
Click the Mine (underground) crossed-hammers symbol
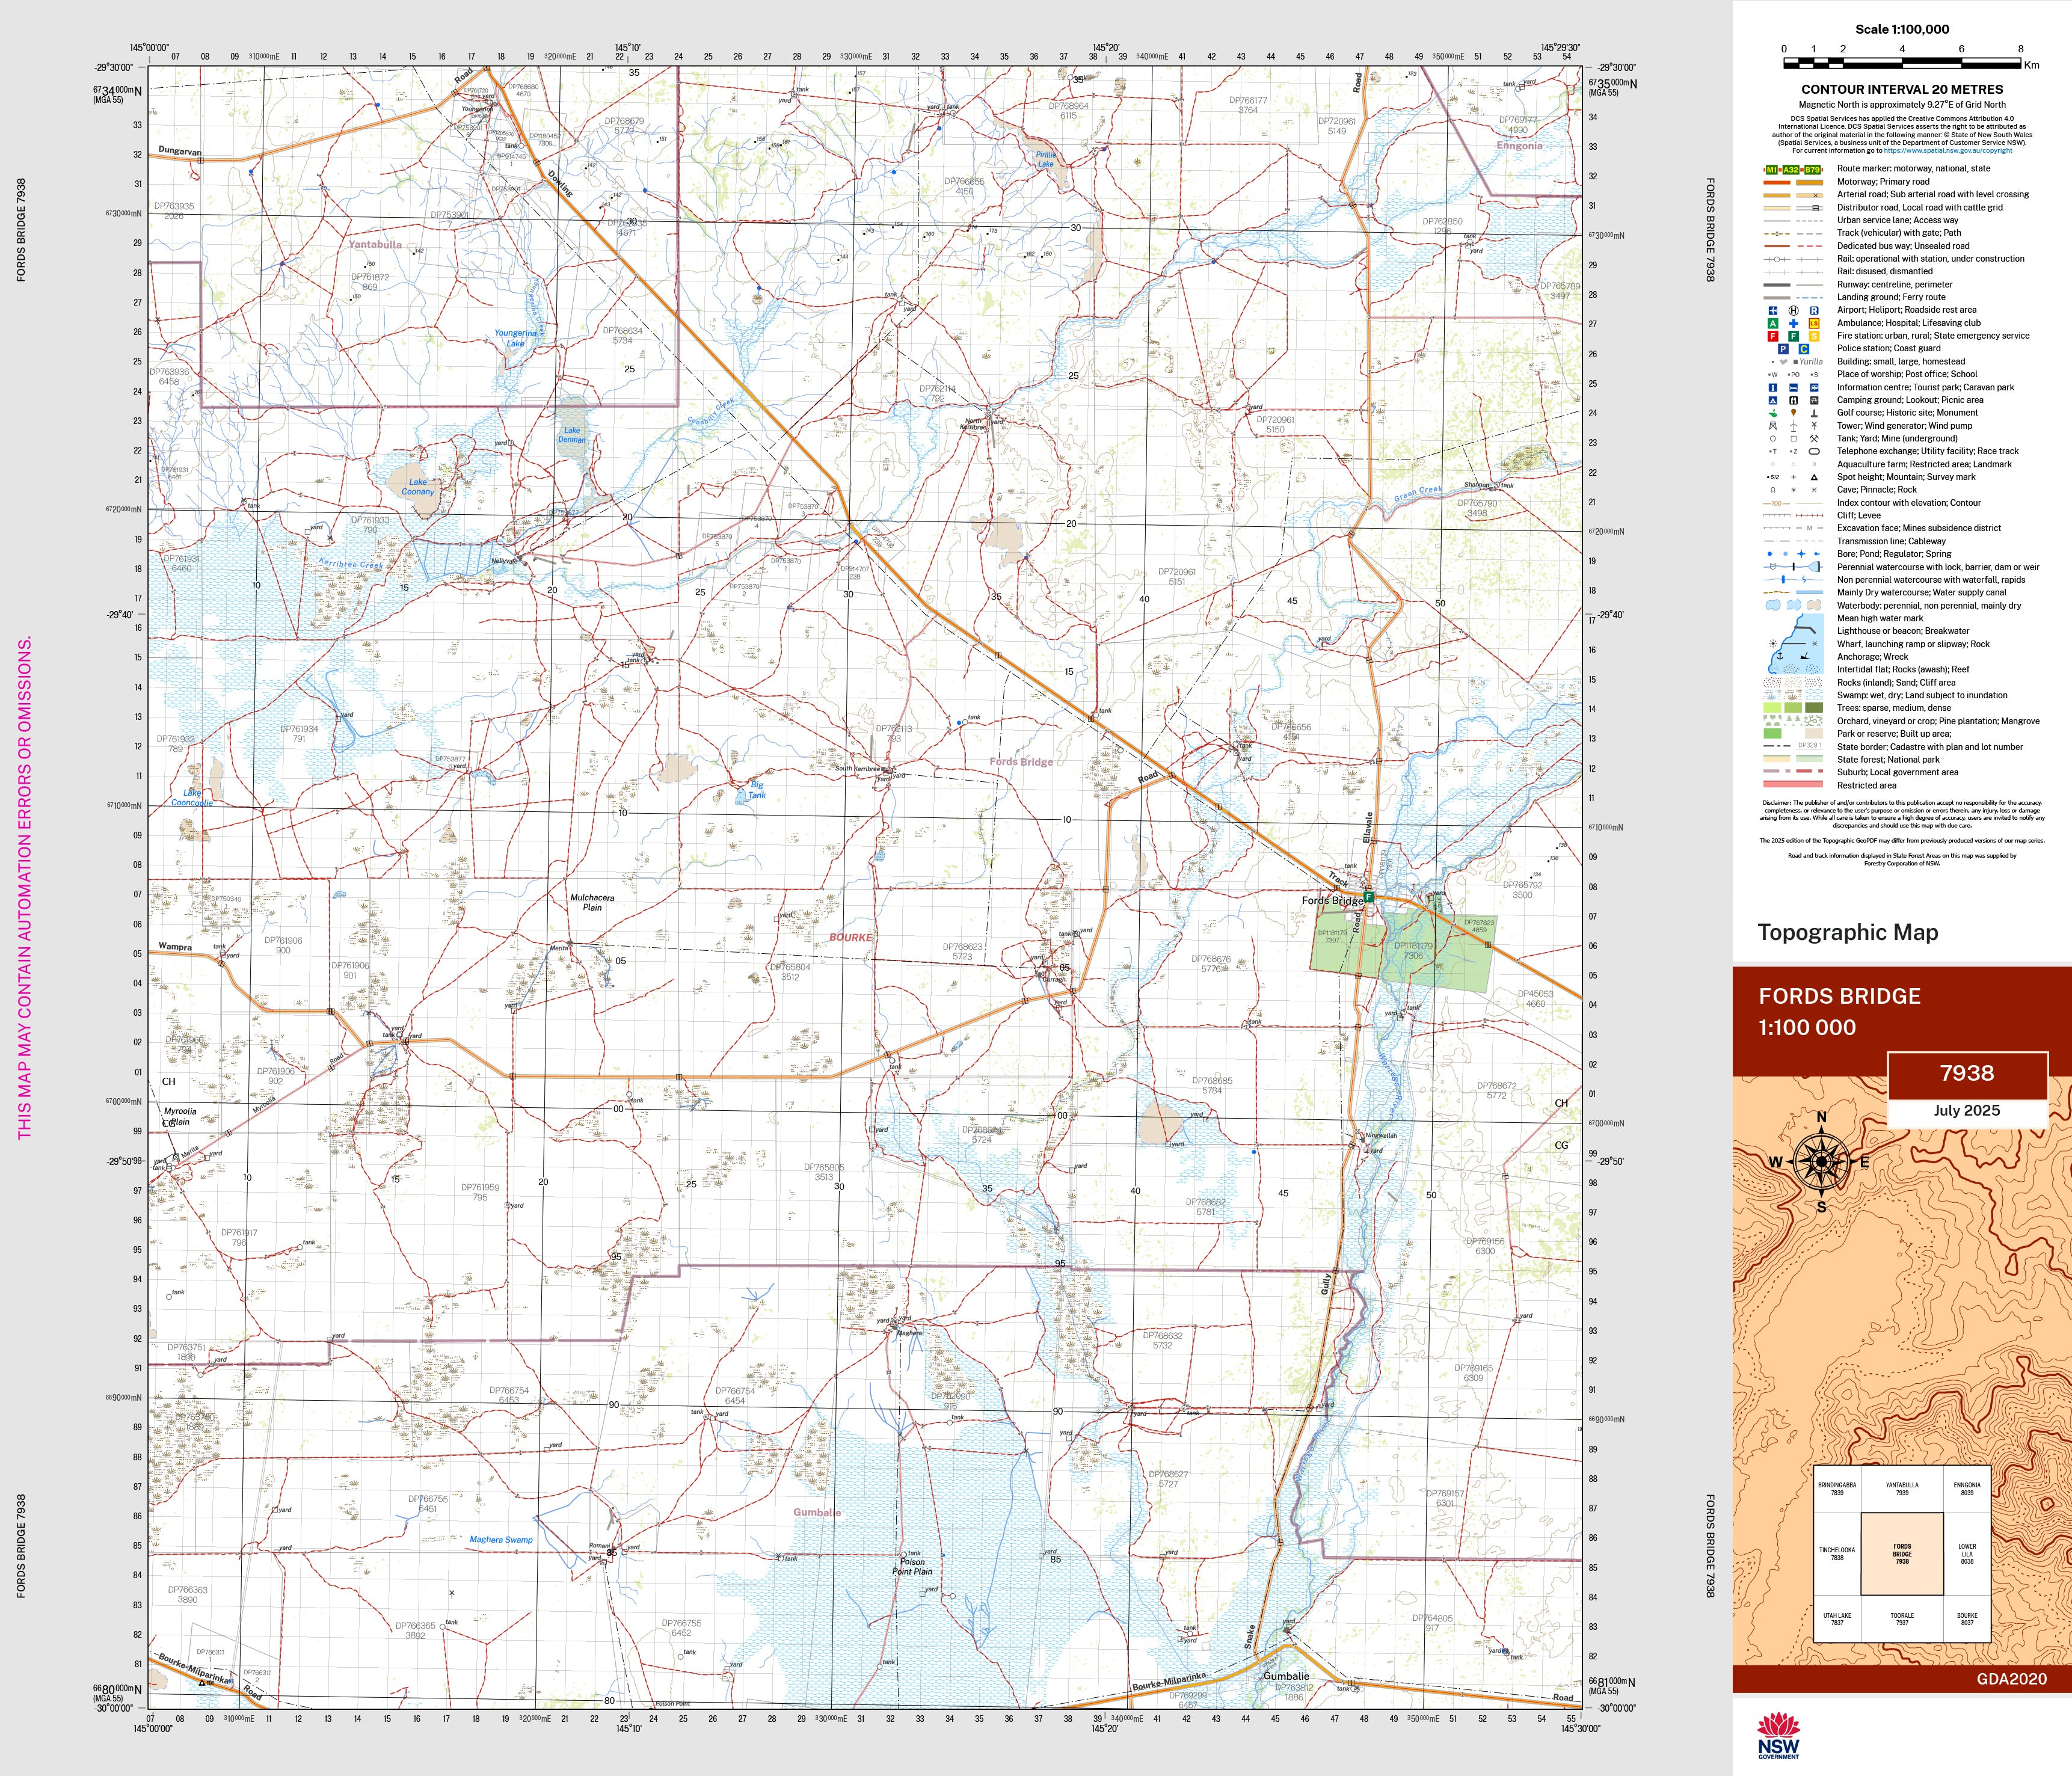1814,438
